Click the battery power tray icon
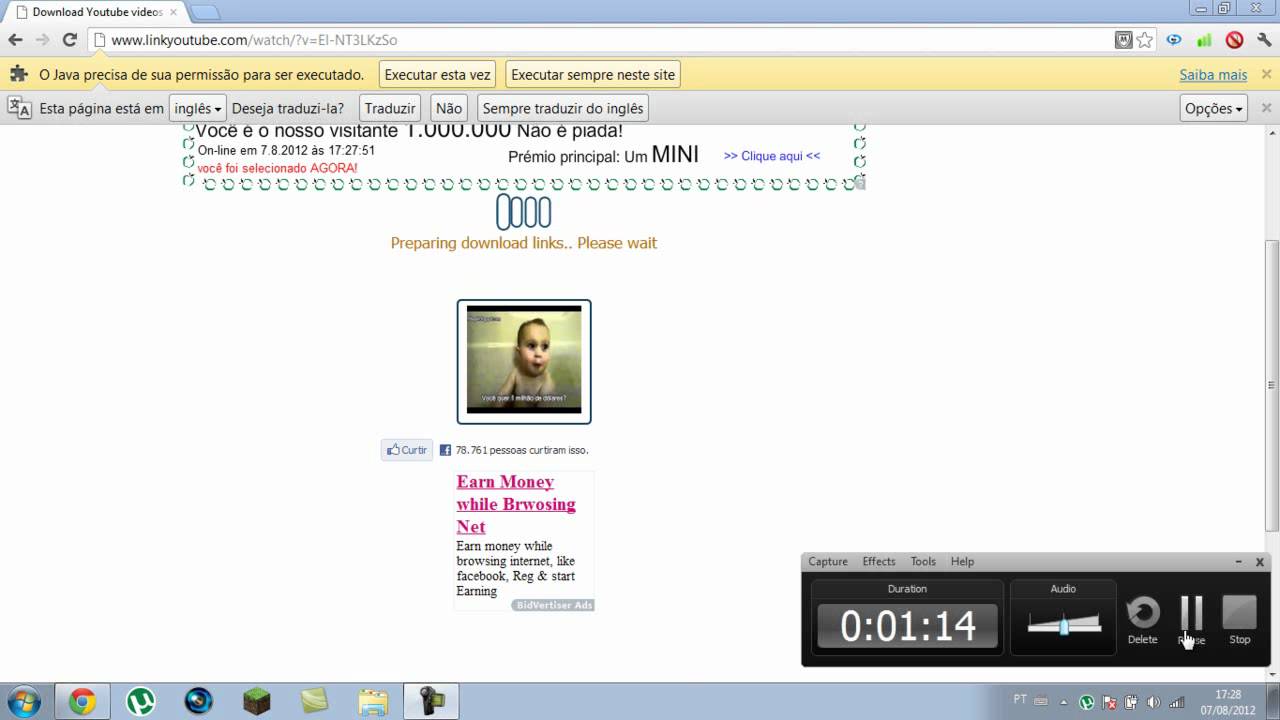 coord(1131,702)
